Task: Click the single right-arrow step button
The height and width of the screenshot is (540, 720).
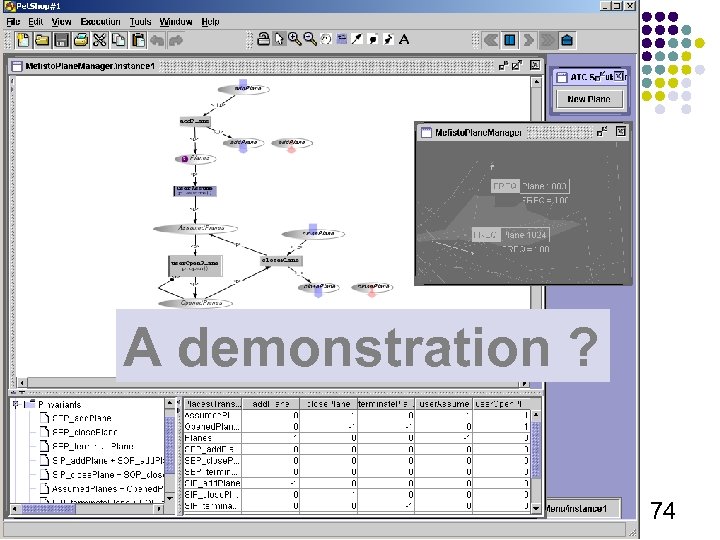Action: (529, 40)
